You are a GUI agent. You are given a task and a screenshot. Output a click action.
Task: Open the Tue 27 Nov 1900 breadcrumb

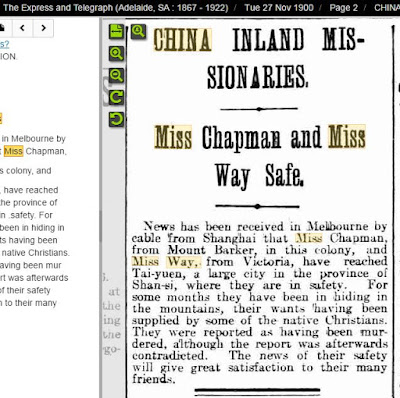click(x=279, y=7)
